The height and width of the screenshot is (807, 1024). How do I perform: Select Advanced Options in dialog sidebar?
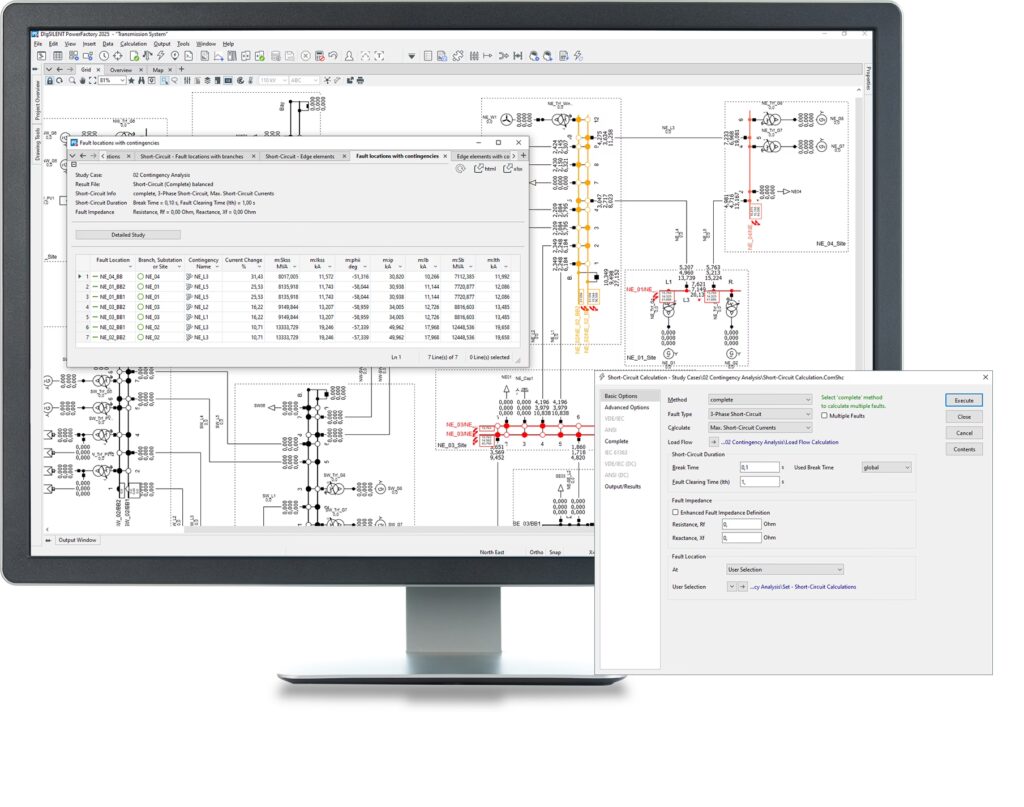626,407
